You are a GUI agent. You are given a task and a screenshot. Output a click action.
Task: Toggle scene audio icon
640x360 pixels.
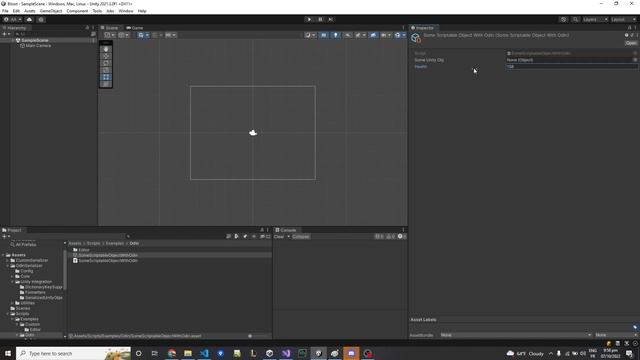[347, 35]
